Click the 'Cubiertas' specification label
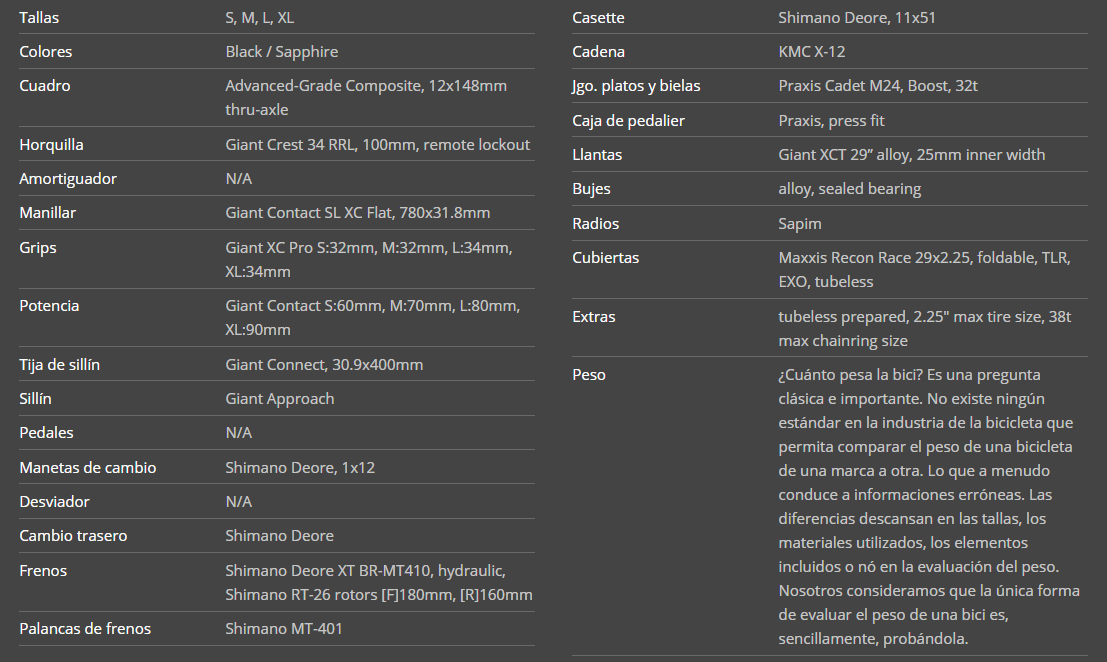Image resolution: width=1107 pixels, height=662 pixels. click(605, 258)
